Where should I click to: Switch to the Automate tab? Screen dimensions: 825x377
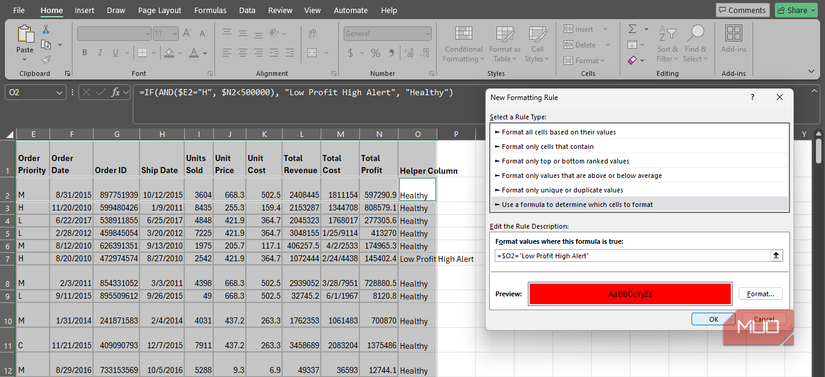click(x=351, y=11)
